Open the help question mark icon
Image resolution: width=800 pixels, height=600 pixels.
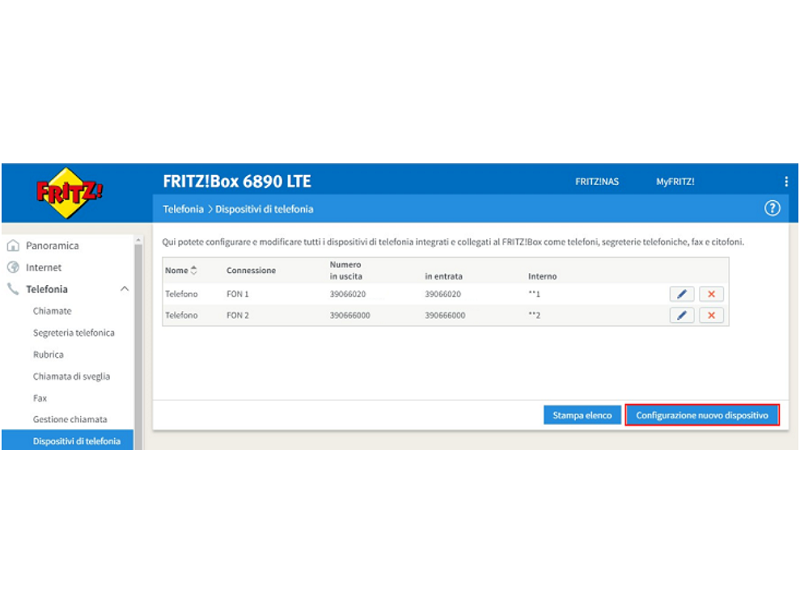tap(772, 208)
